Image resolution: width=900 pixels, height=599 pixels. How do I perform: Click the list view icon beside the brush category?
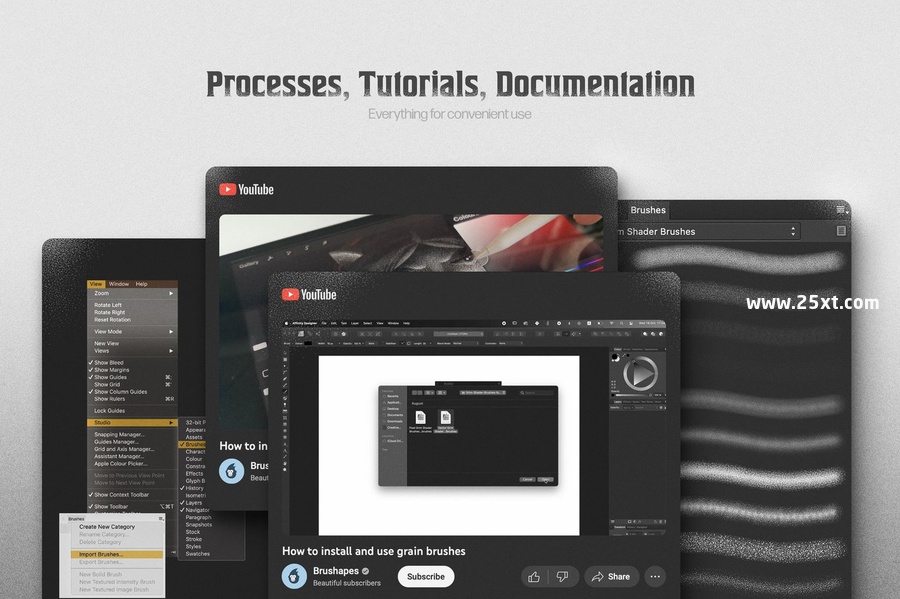841,231
